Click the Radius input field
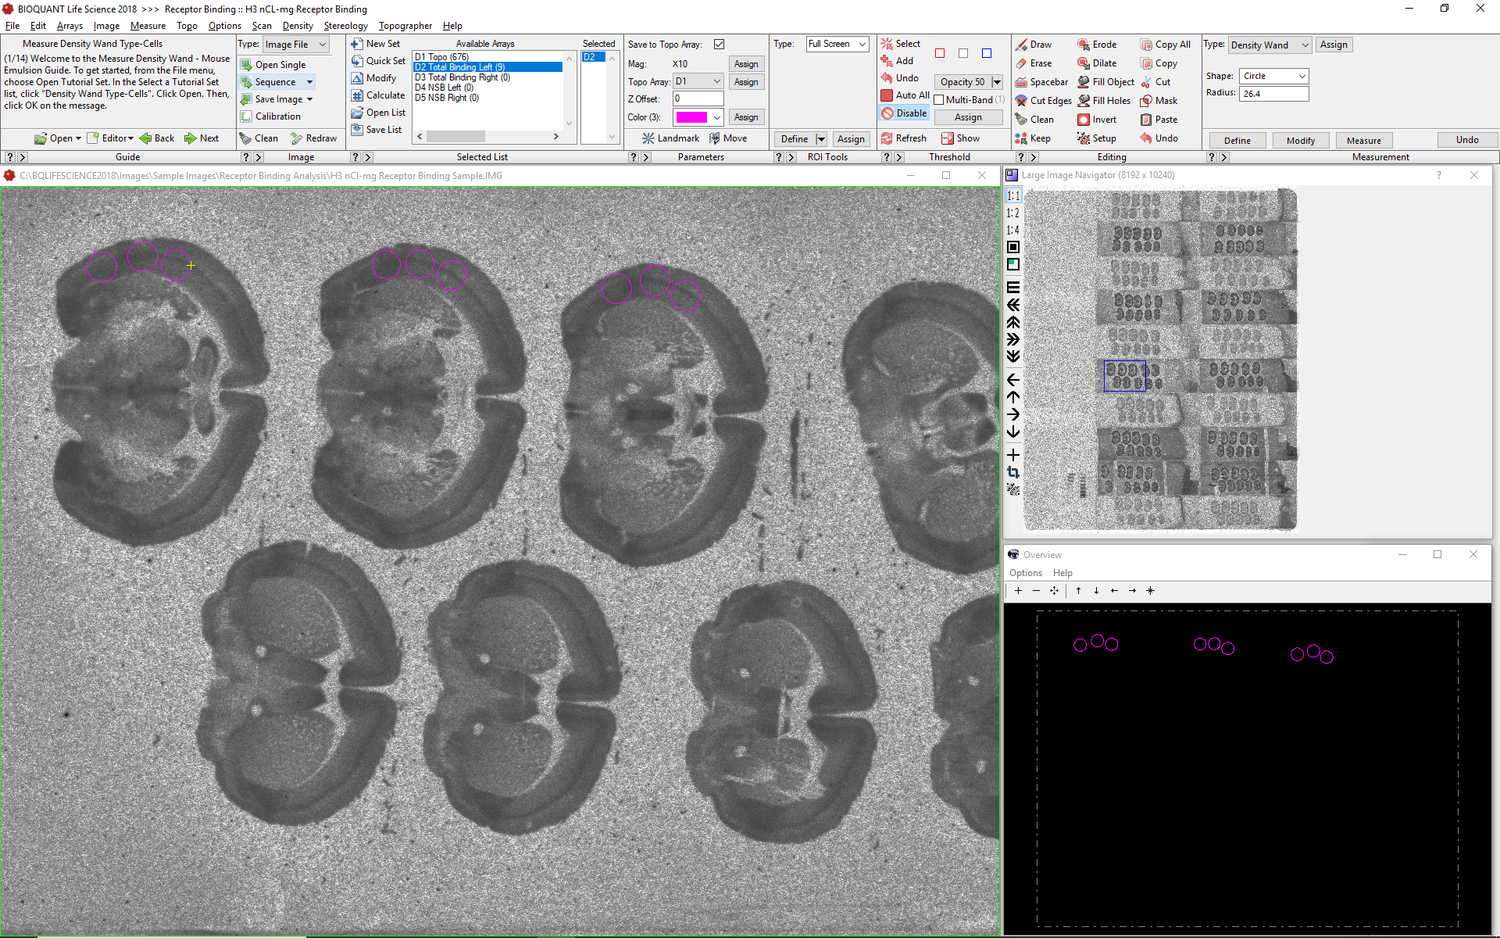Screen dimensions: 1500x938 coord(1273,93)
